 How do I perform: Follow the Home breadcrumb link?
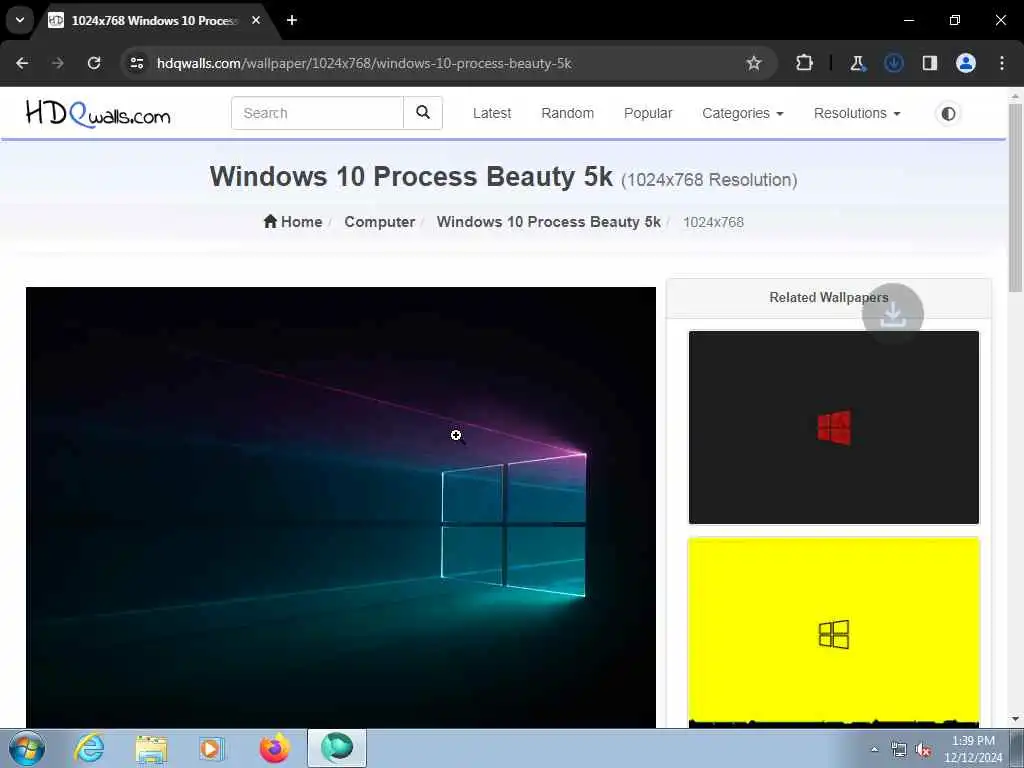pos(293,221)
